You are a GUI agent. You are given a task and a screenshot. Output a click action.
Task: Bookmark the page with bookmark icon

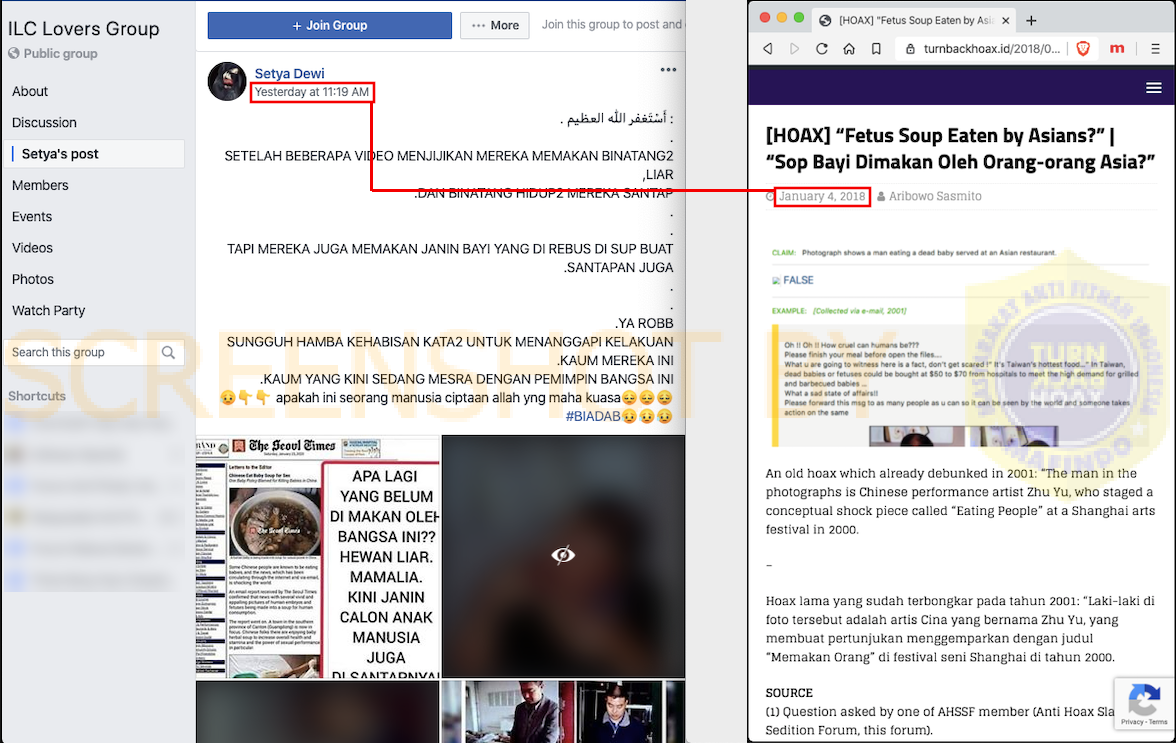click(x=876, y=49)
